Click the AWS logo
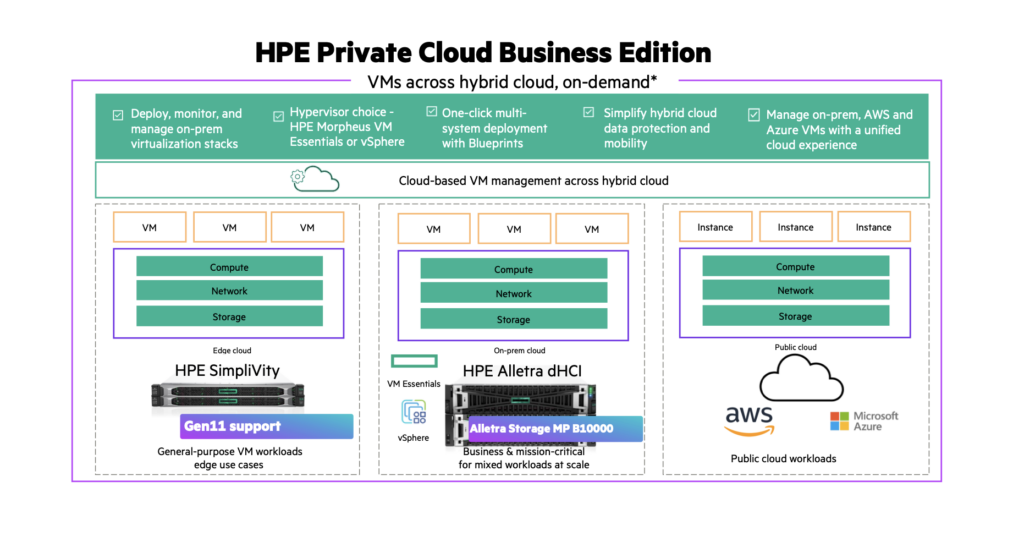Screen dimensions: 1024x536 point(750,419)
